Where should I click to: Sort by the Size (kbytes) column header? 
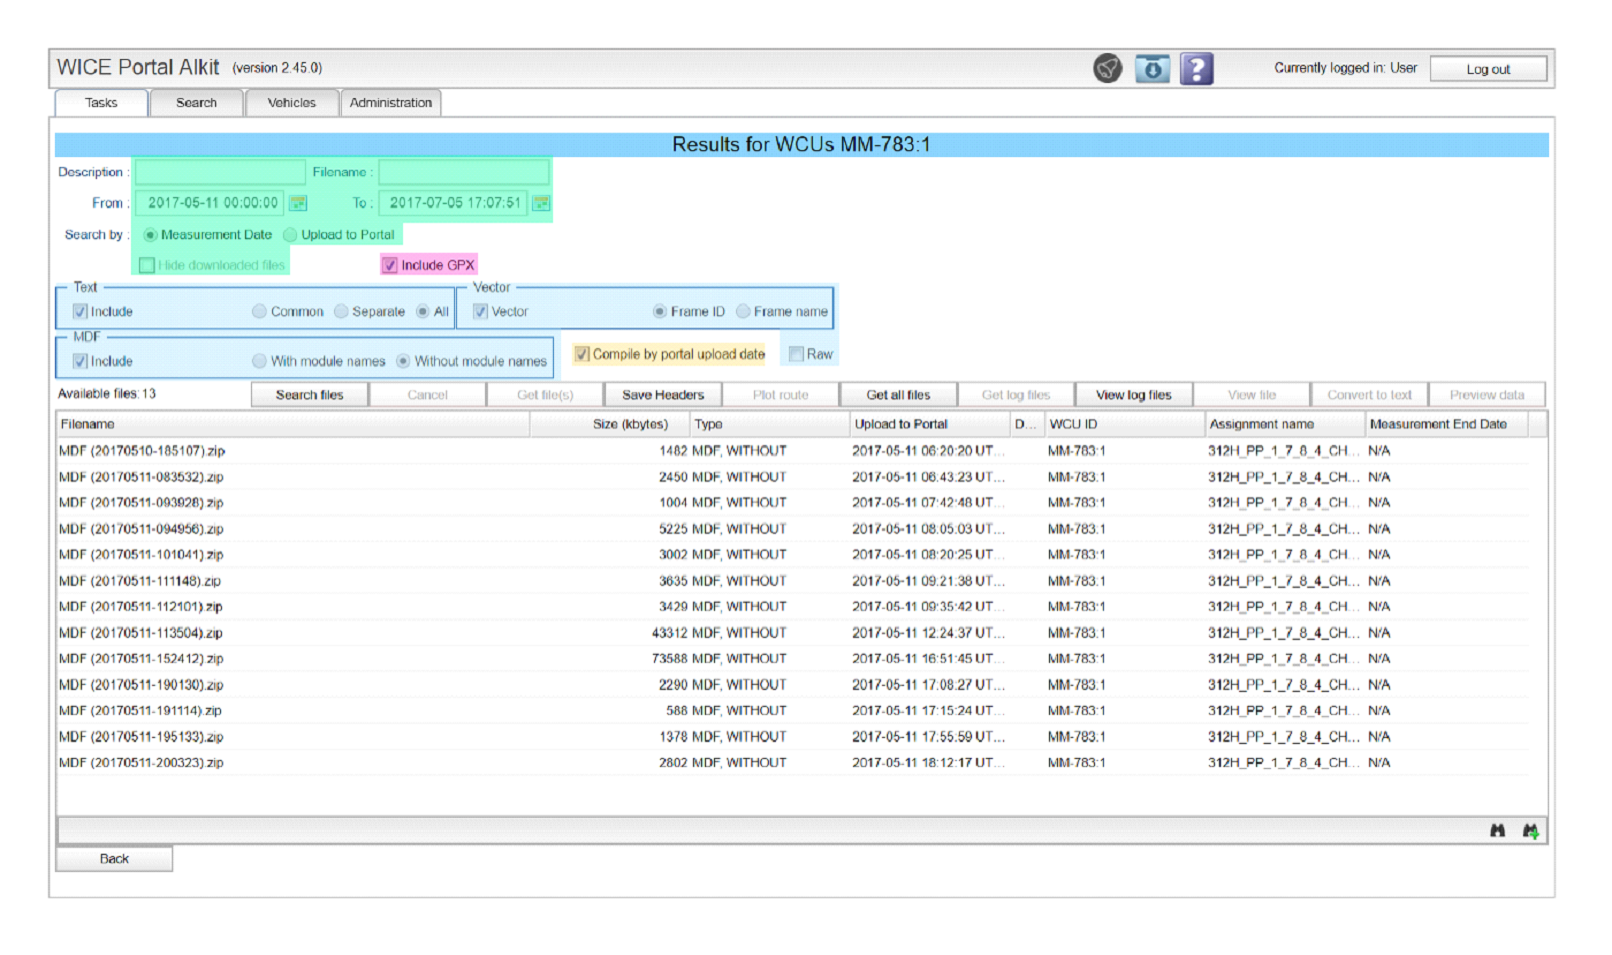point(629,424)
